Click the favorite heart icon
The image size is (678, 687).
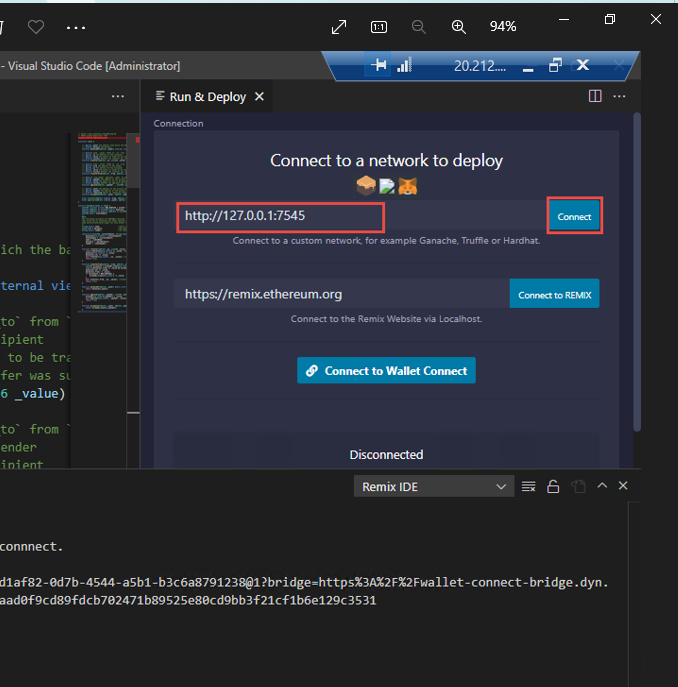[x=35, y=27]
